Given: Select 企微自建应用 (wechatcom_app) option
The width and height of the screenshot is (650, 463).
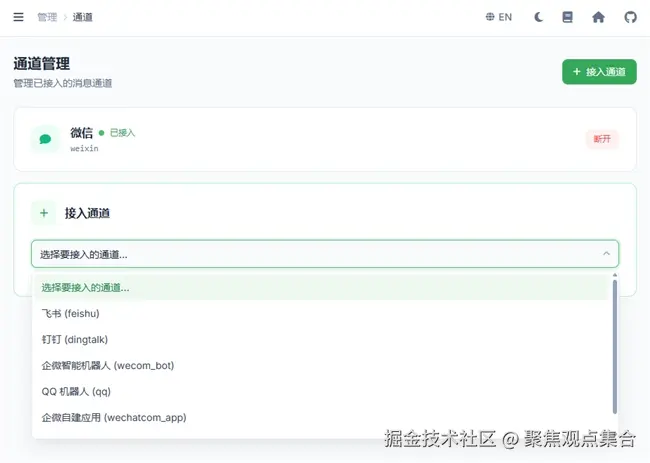Looking at the screenshot, I should 321,417.
